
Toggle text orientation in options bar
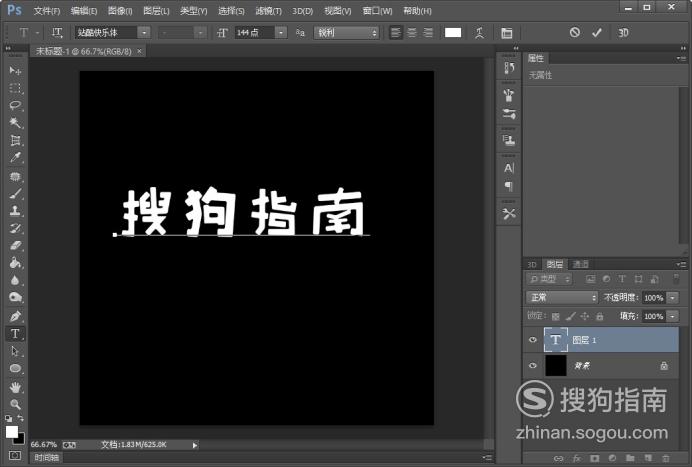[57, 33]
